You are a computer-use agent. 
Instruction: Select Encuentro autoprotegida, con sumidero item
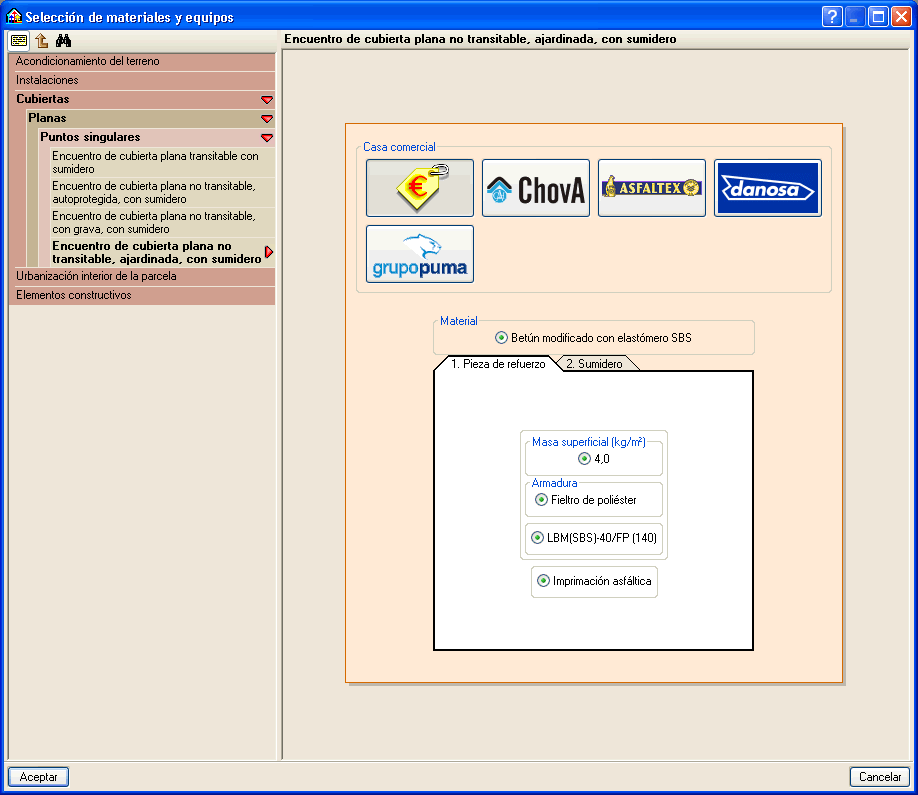tap(162, 193)
